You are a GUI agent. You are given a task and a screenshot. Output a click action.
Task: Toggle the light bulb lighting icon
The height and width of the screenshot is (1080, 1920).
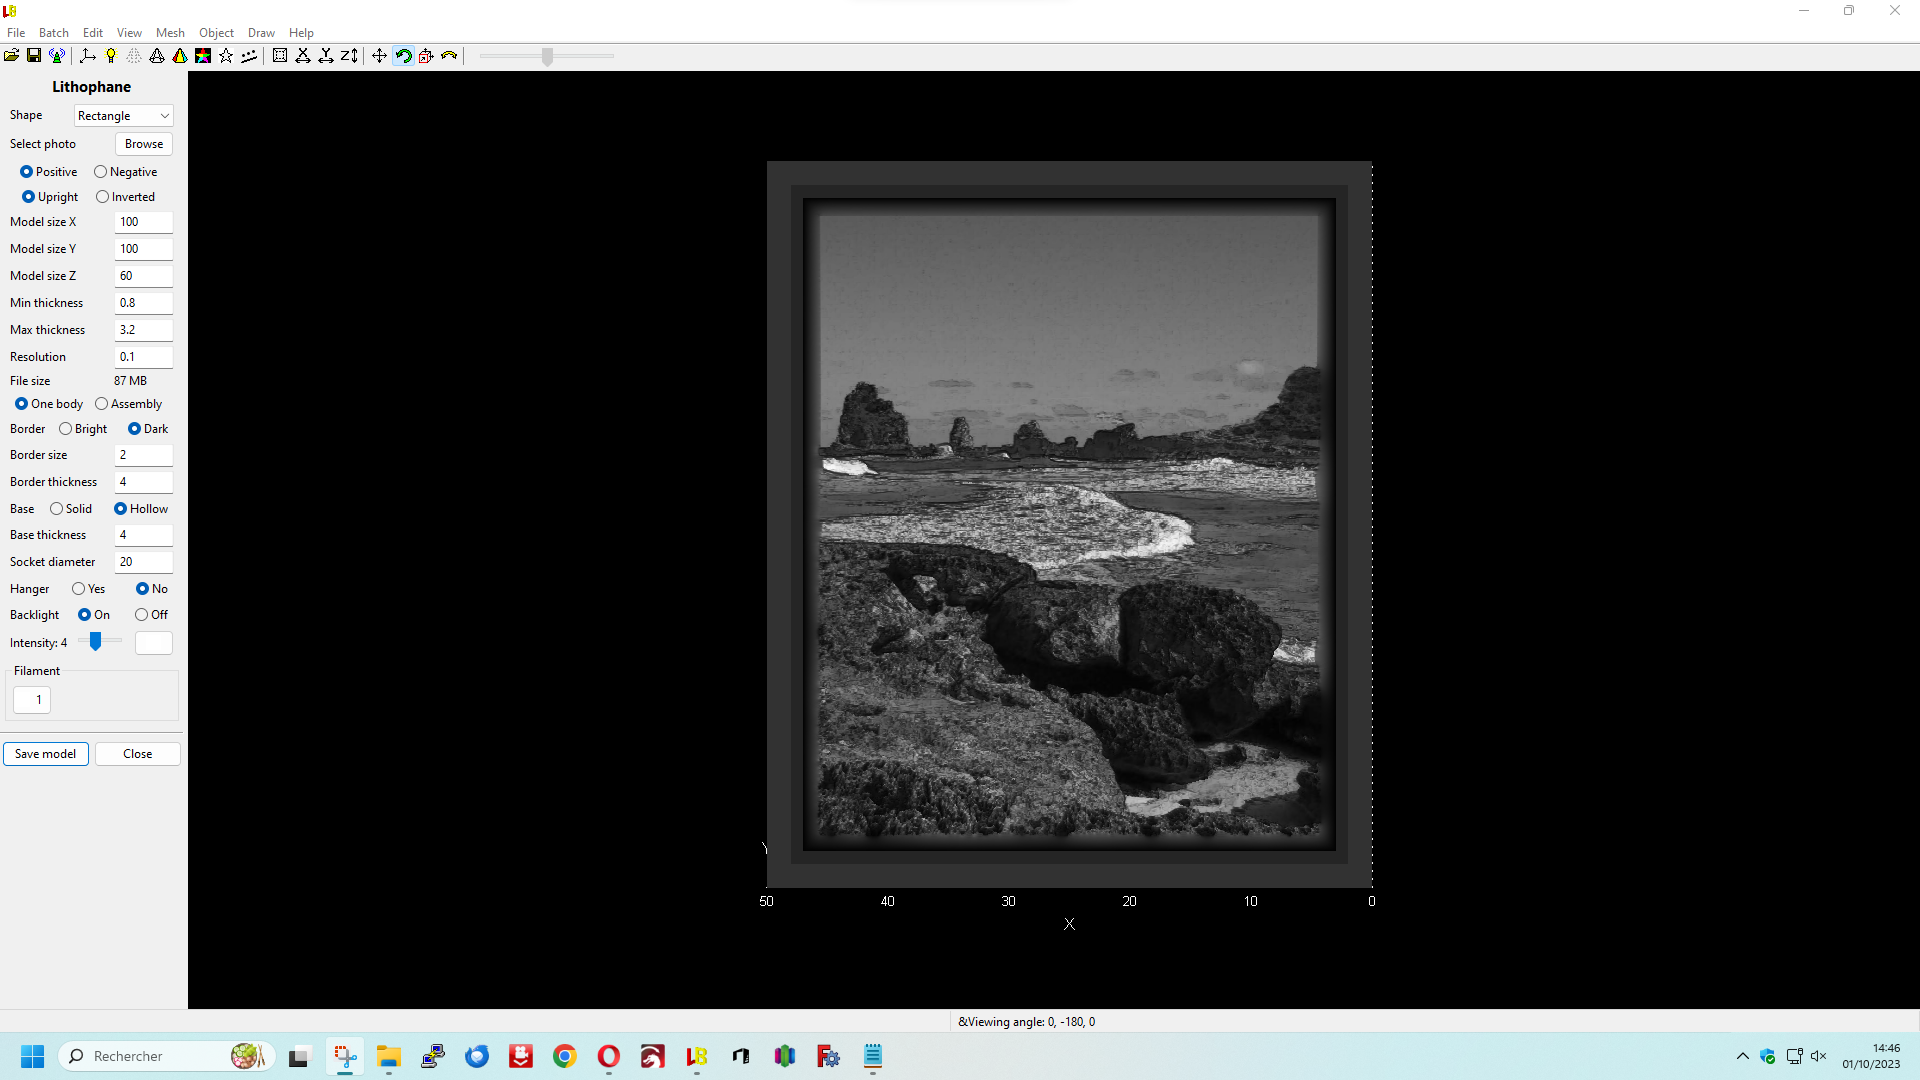pyautogui.click(x=111, y=56)
